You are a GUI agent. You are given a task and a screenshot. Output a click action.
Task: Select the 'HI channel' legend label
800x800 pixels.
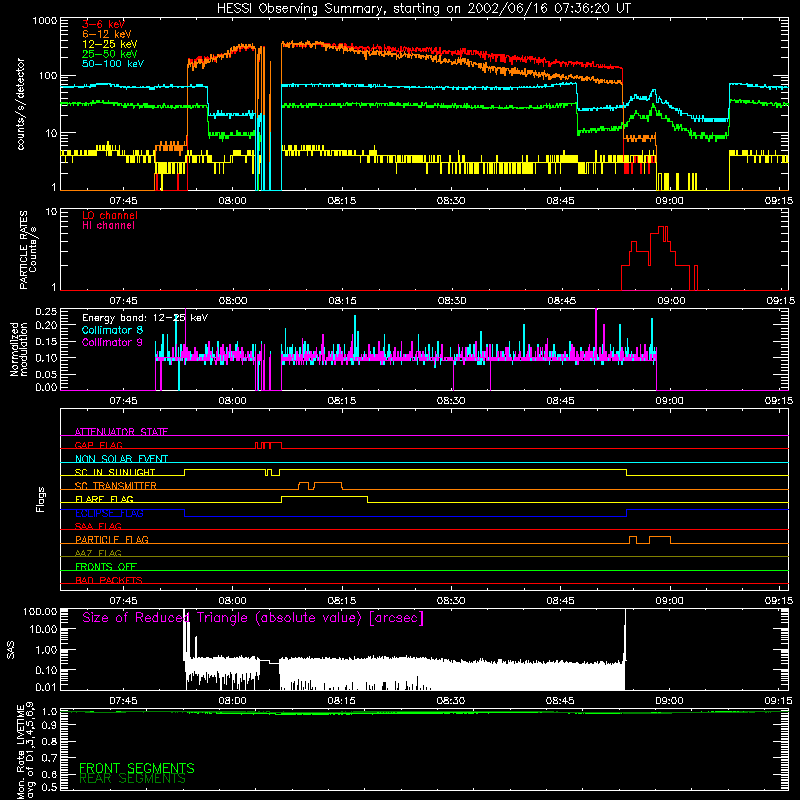pyautogui.click(x=108, y=226)
